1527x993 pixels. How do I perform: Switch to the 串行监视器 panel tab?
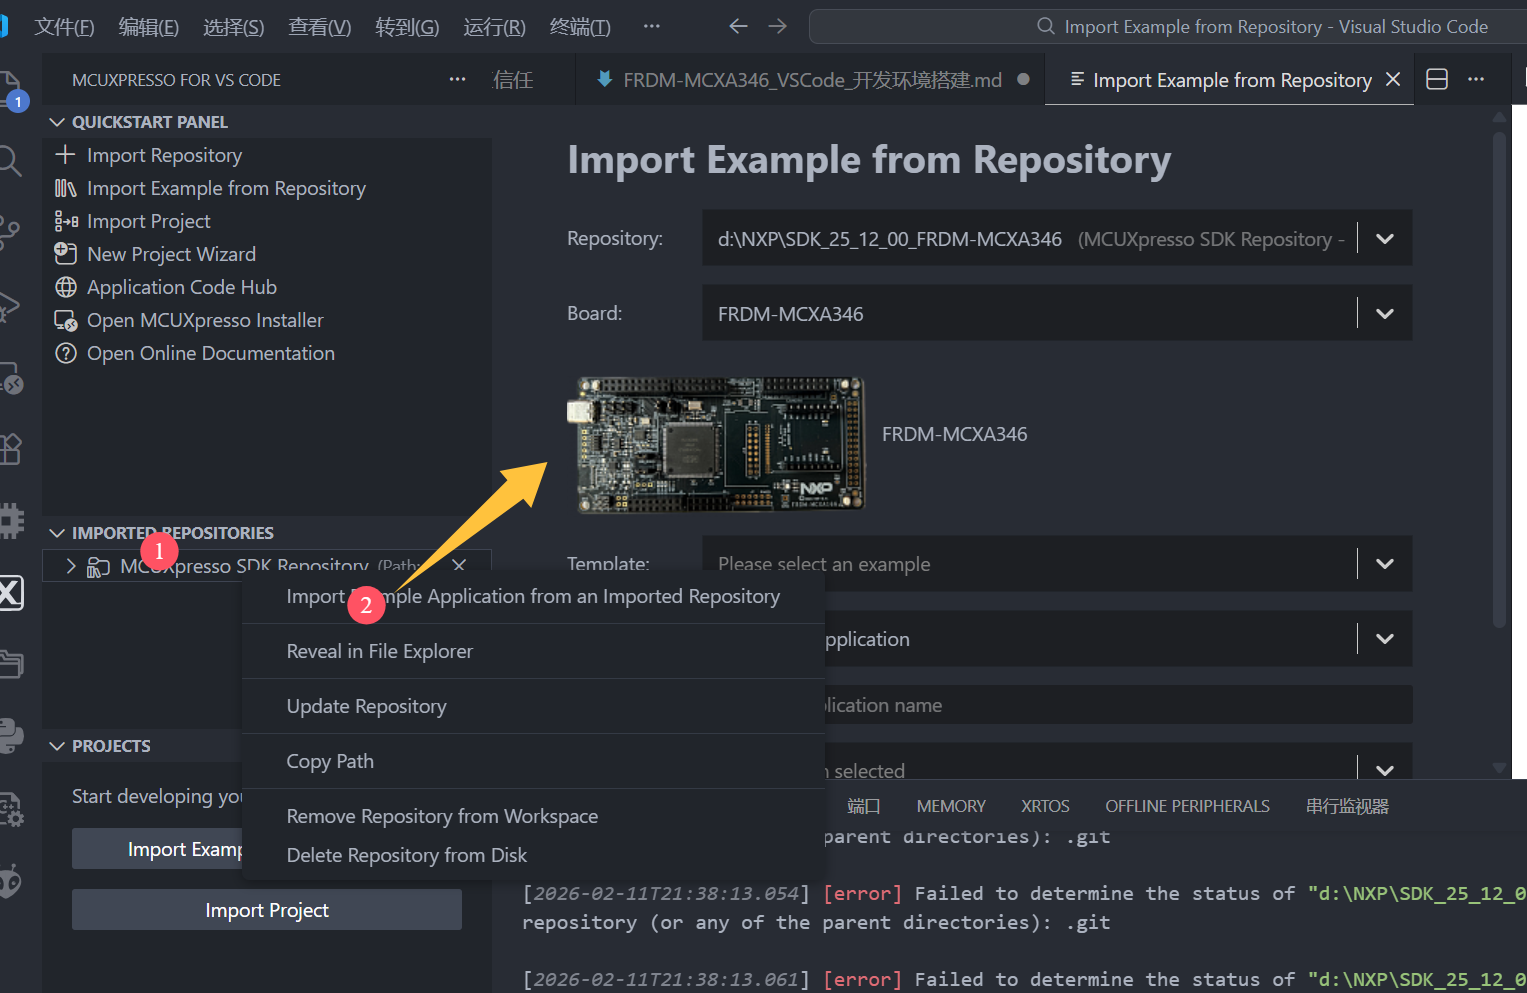(x=1347, y=806)
